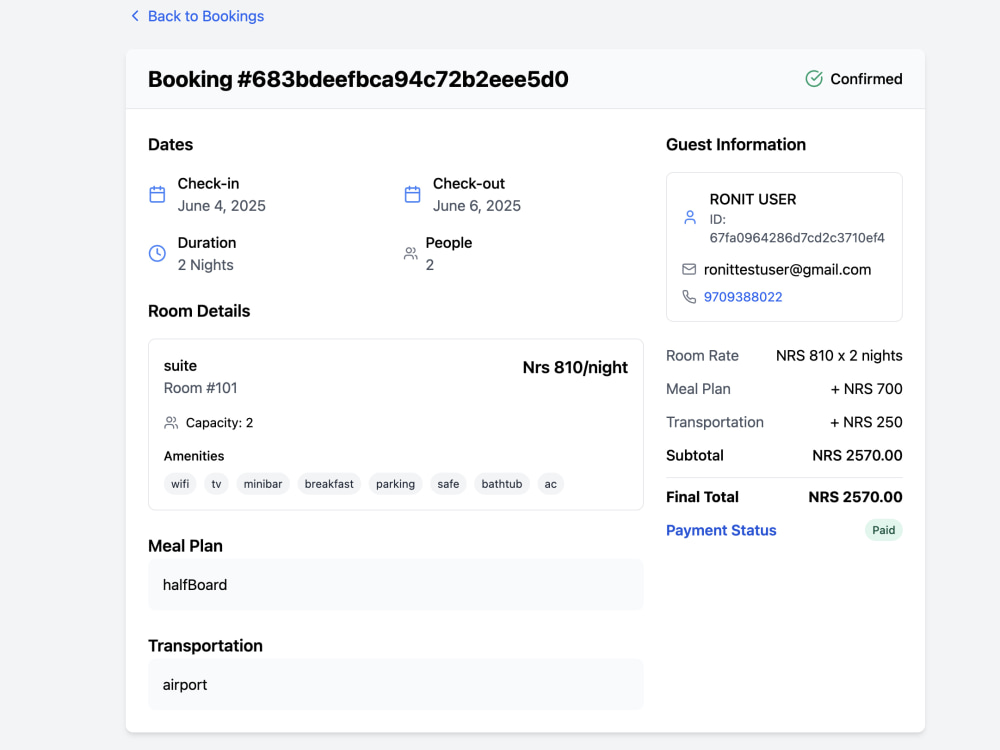Click the Amenities label

[194, 456]
